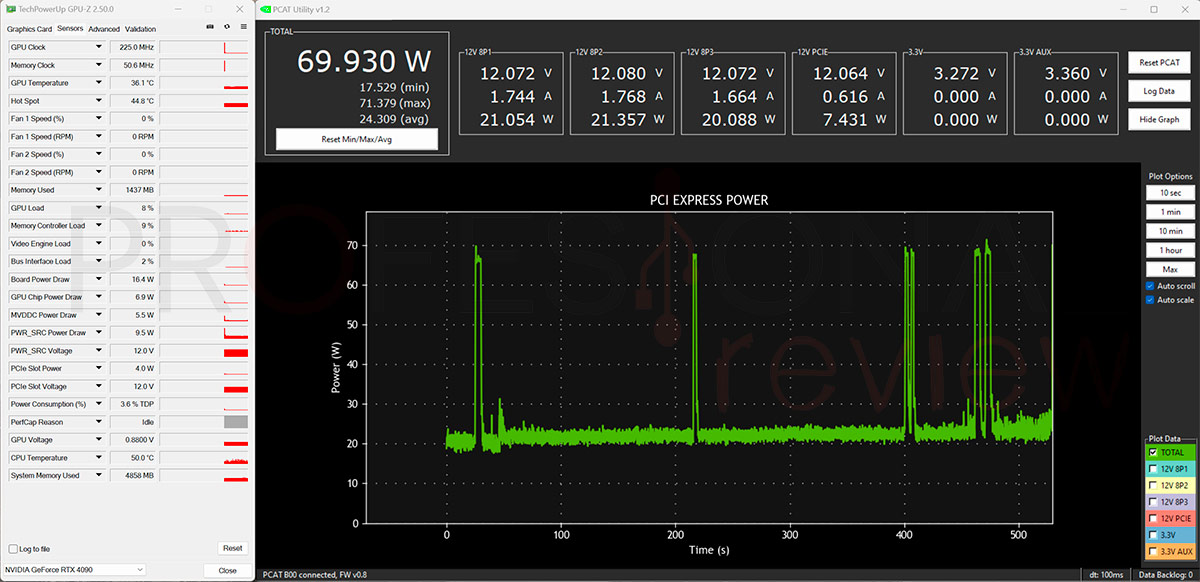
Task: Enable the 3.3V AUX plot data checkbox
Action: pyautogui.click(x=1152, y=552)
